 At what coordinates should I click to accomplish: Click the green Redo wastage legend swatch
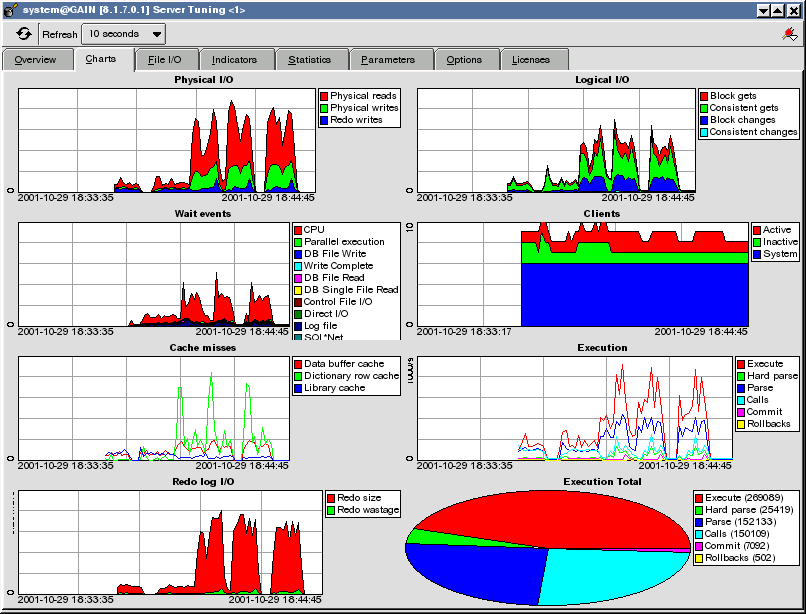(x=331, y=510)
